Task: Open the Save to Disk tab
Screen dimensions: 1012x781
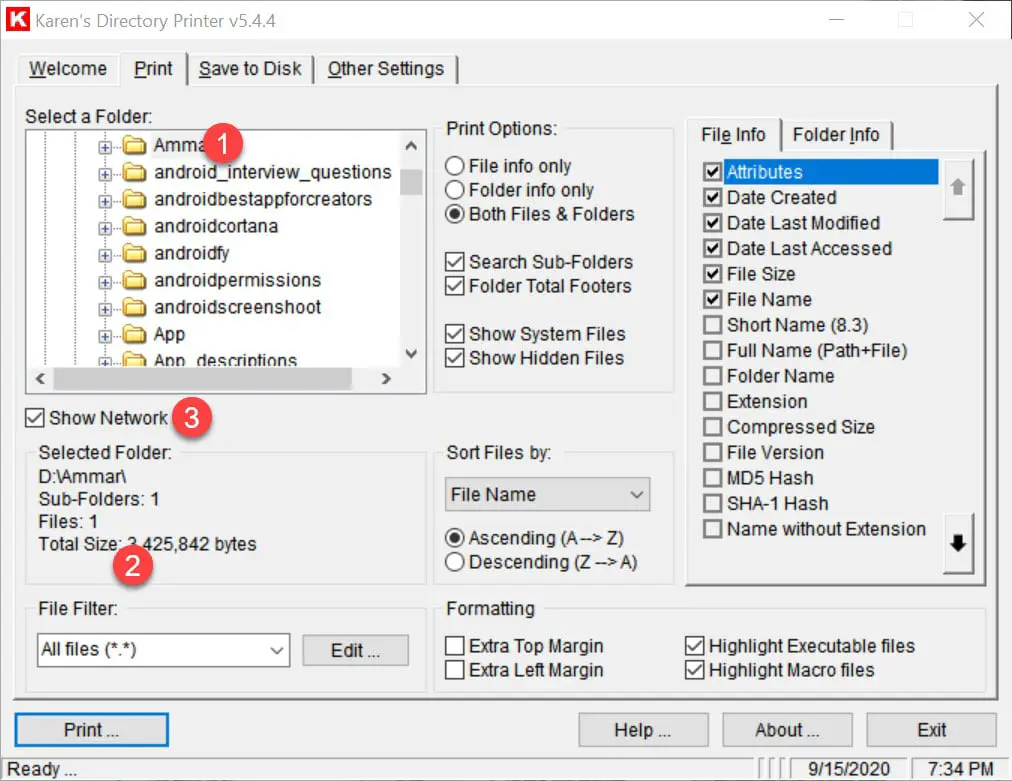Action: click(x=250, y=69)
